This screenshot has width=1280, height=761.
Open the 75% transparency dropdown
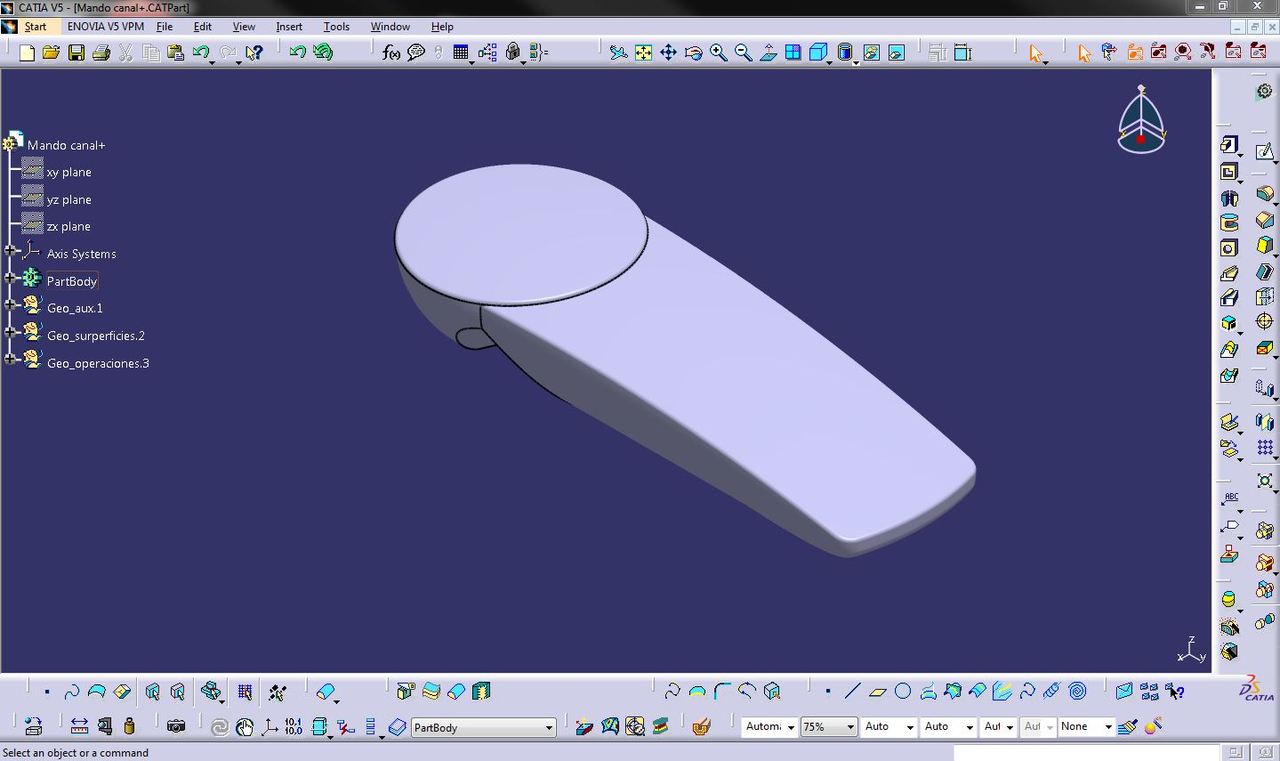(849, 727)
